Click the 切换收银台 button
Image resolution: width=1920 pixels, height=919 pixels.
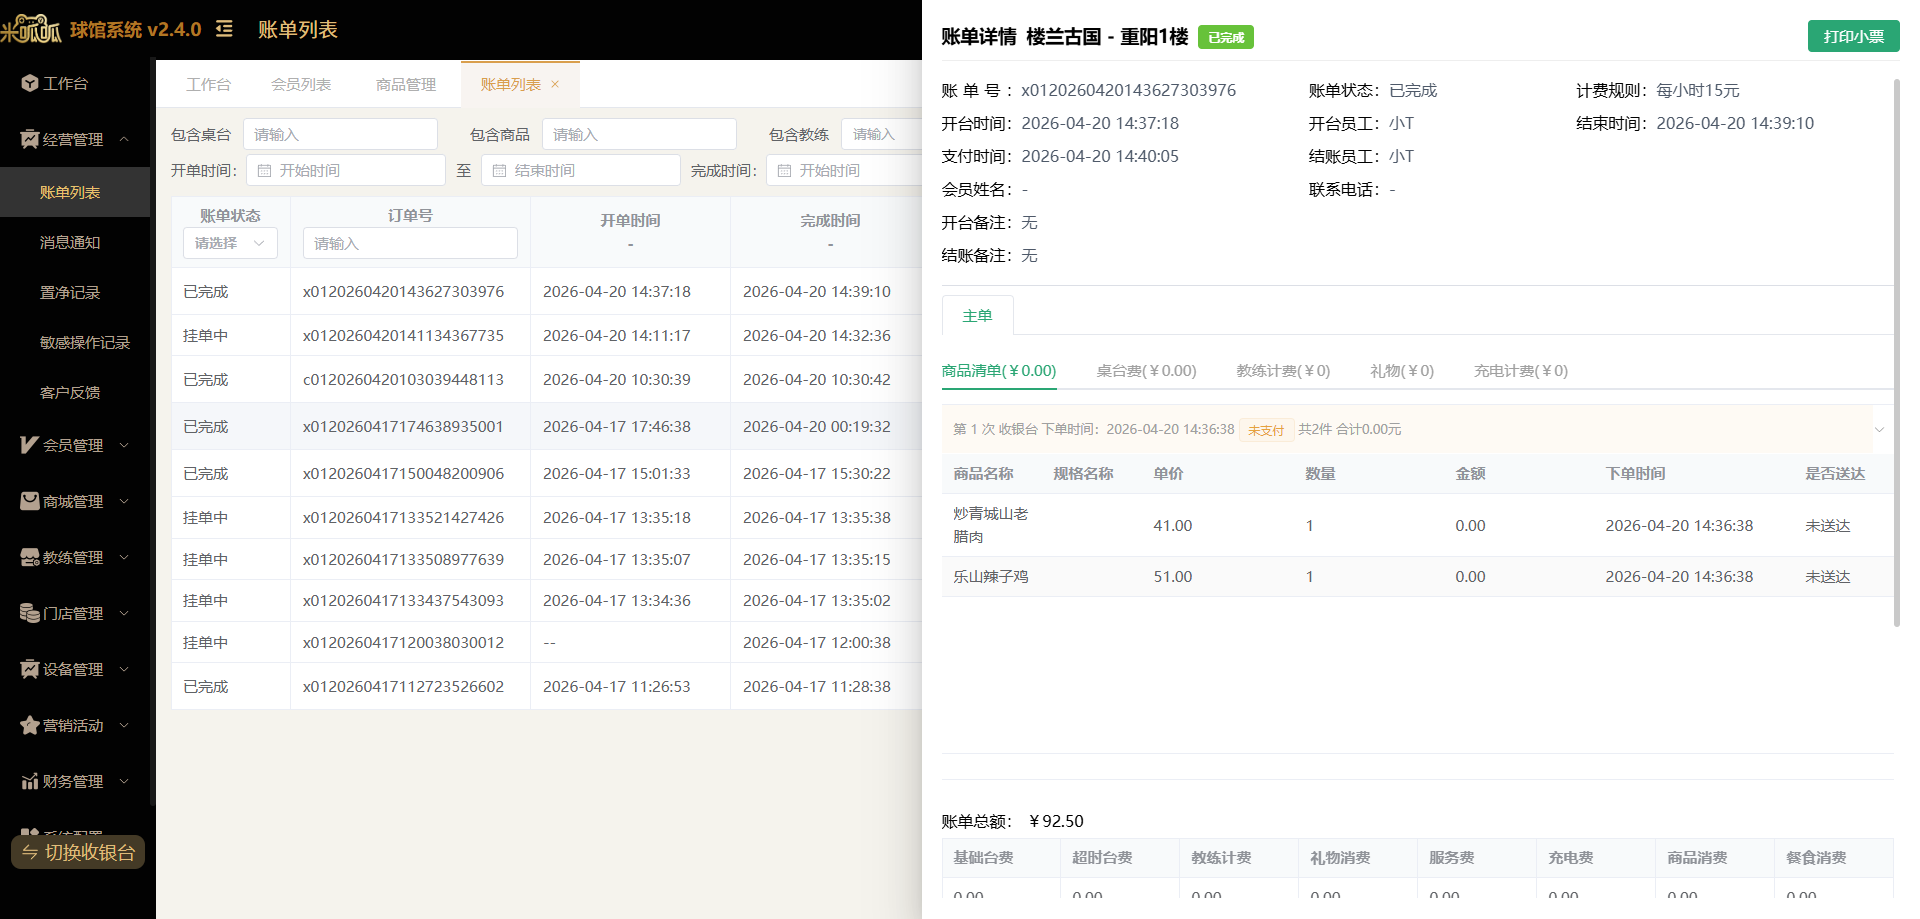(x=78, y=852)
